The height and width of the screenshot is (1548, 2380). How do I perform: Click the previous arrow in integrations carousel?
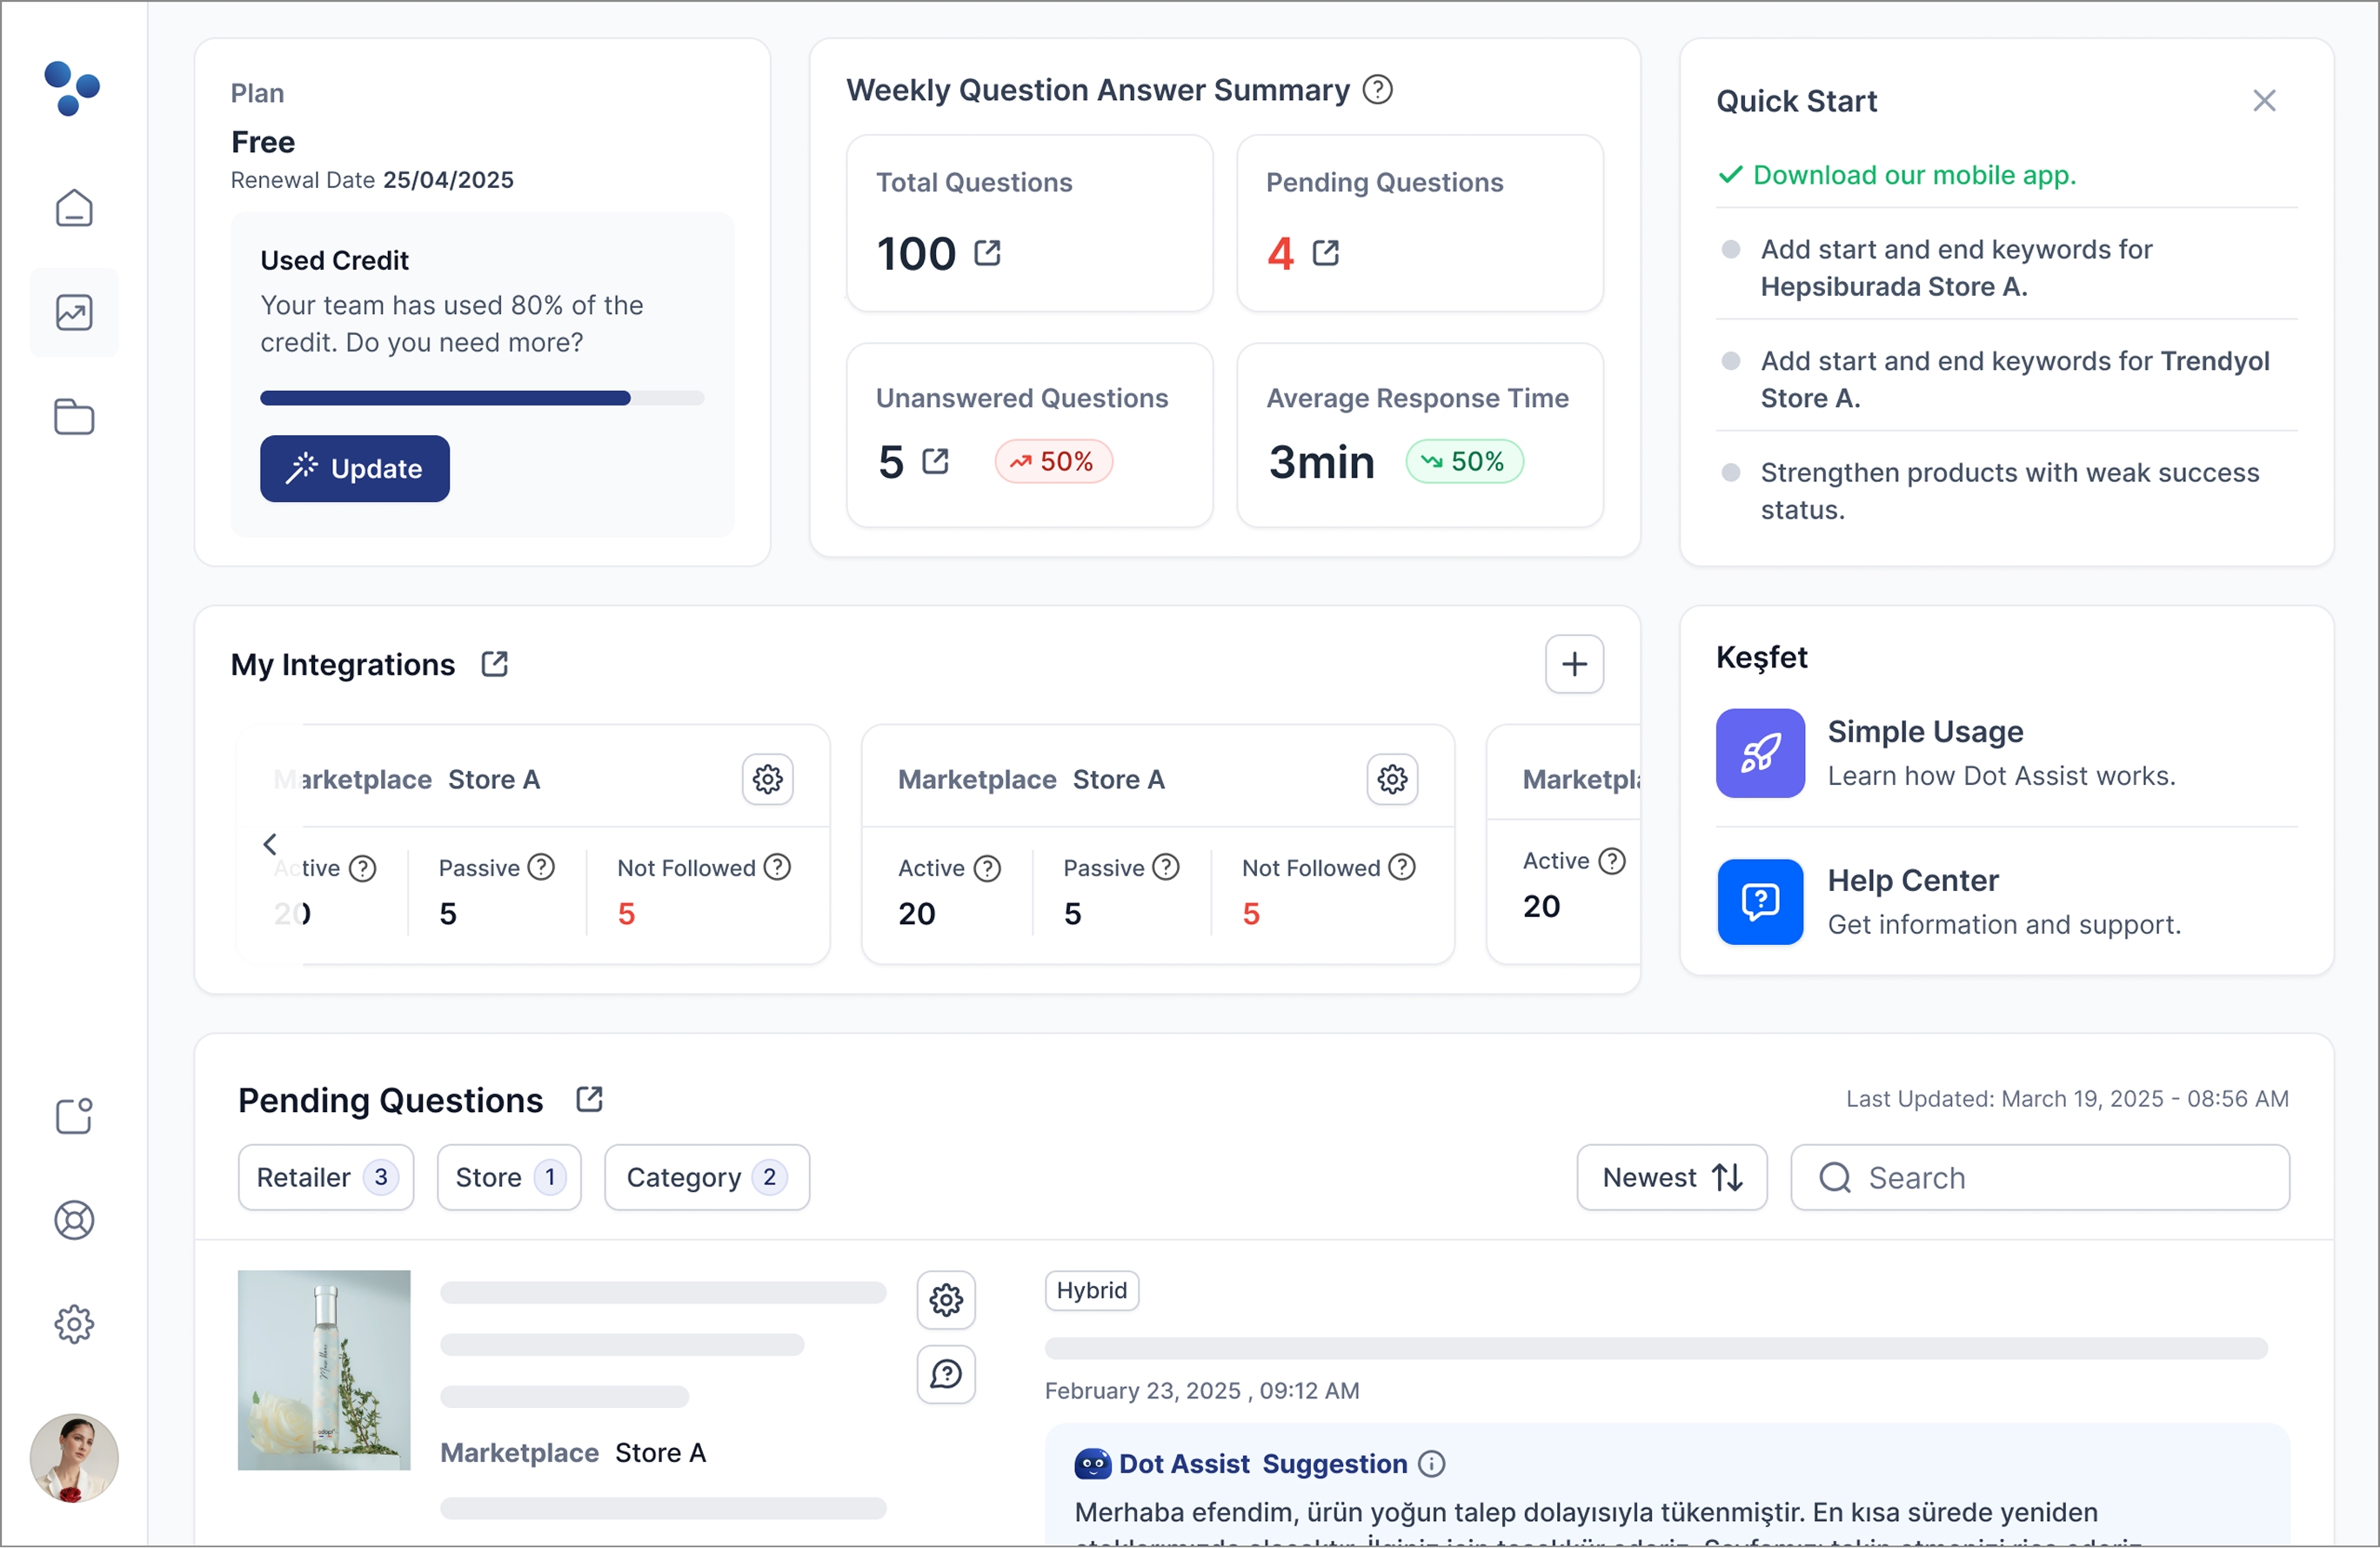269,844
